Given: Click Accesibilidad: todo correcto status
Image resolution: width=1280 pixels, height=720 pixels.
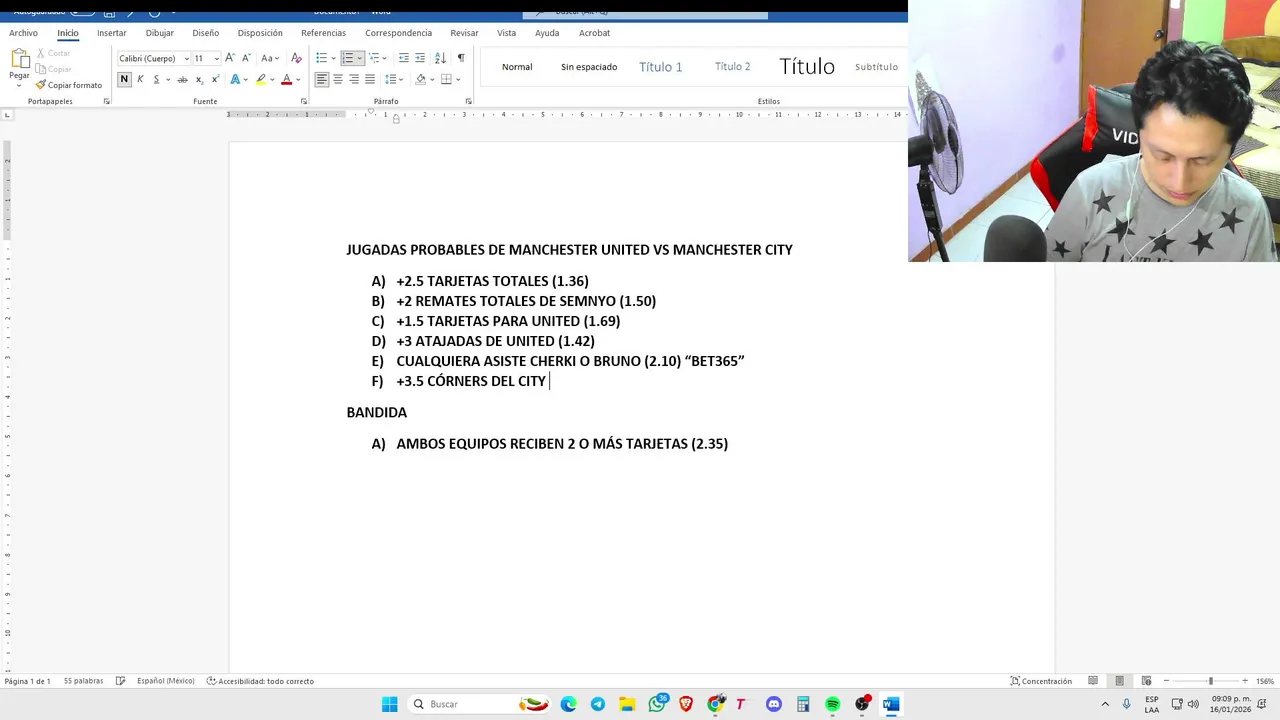Looking at the screenshot, I should tap(260, 681).
